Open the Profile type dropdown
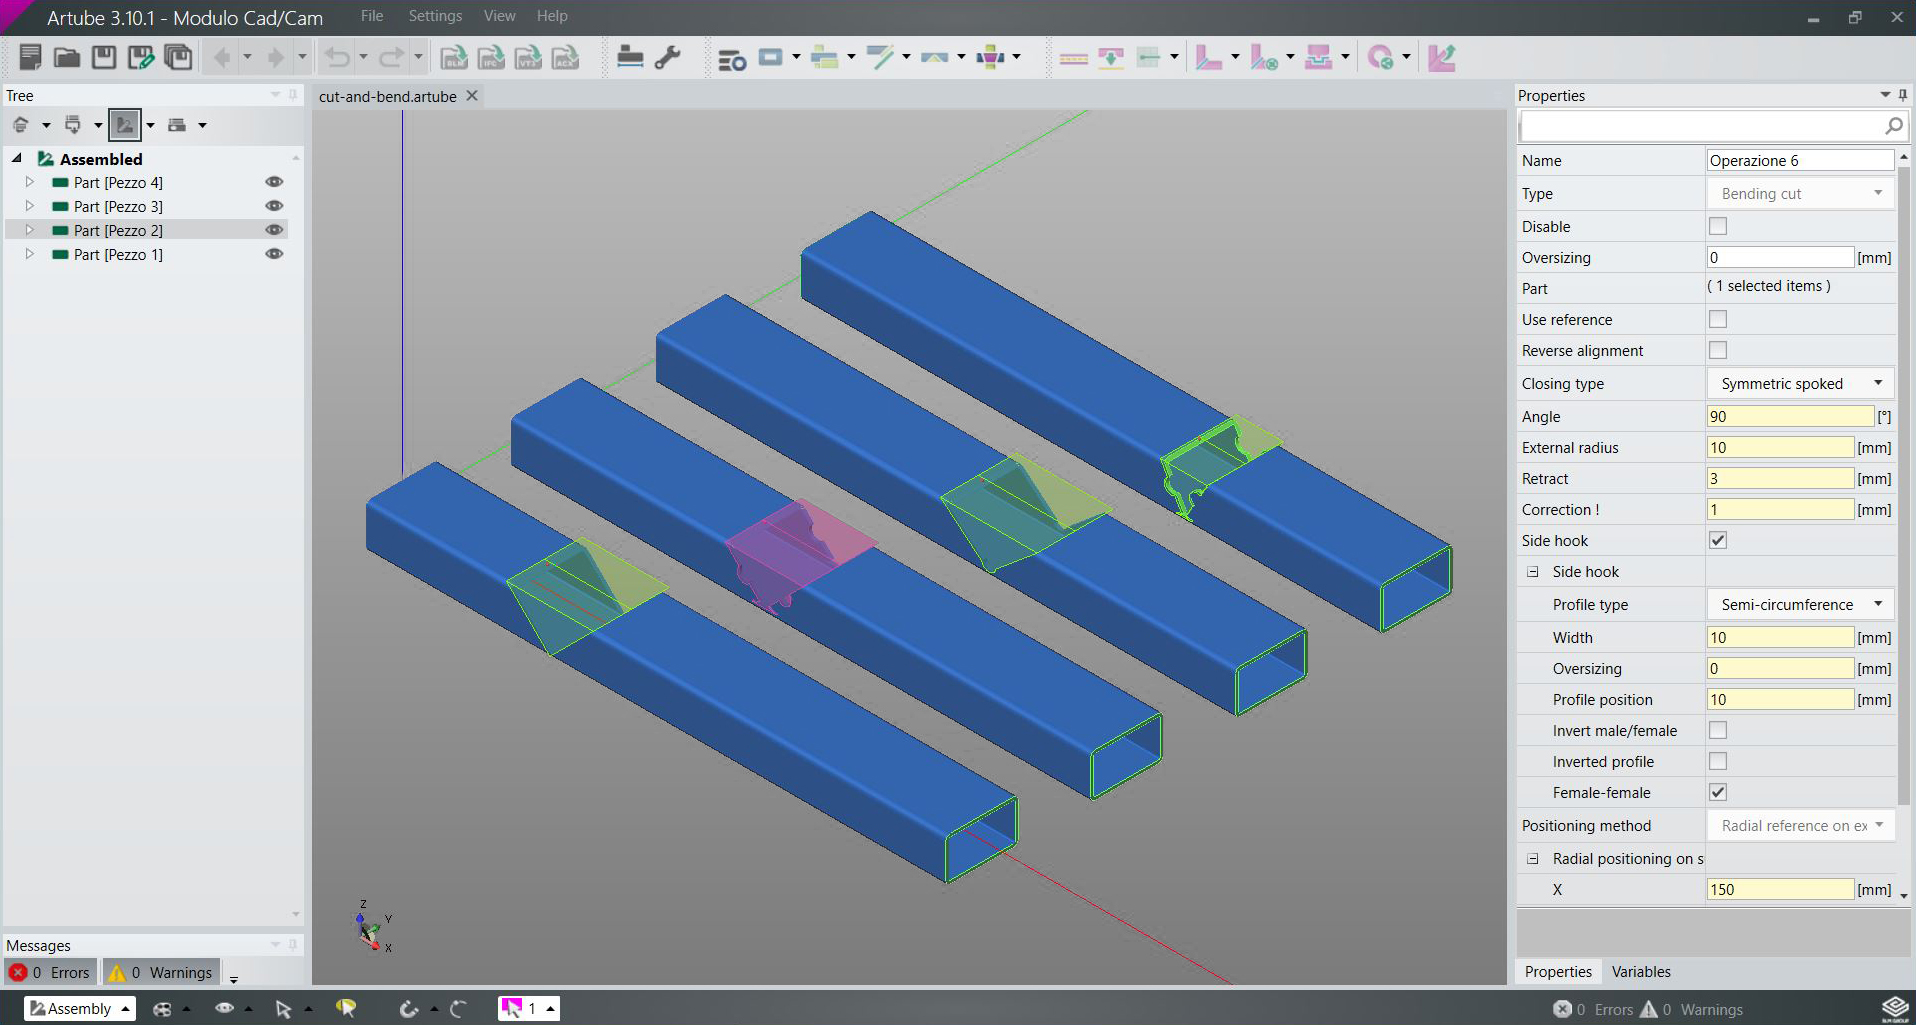 point(1799,605)
